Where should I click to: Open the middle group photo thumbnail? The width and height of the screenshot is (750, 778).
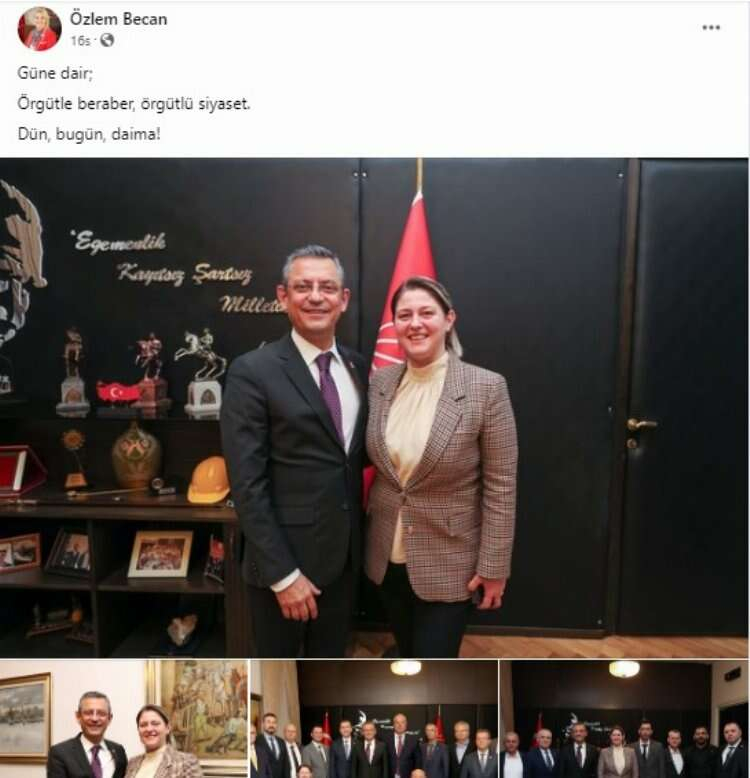pyautogui.click(x=374, y=719)
